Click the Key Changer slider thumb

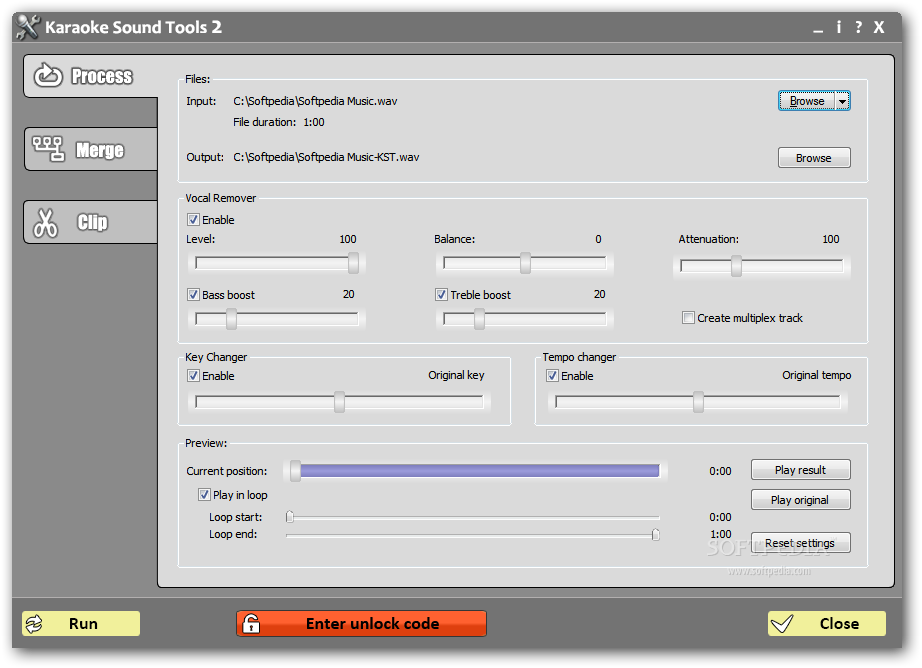339,402
